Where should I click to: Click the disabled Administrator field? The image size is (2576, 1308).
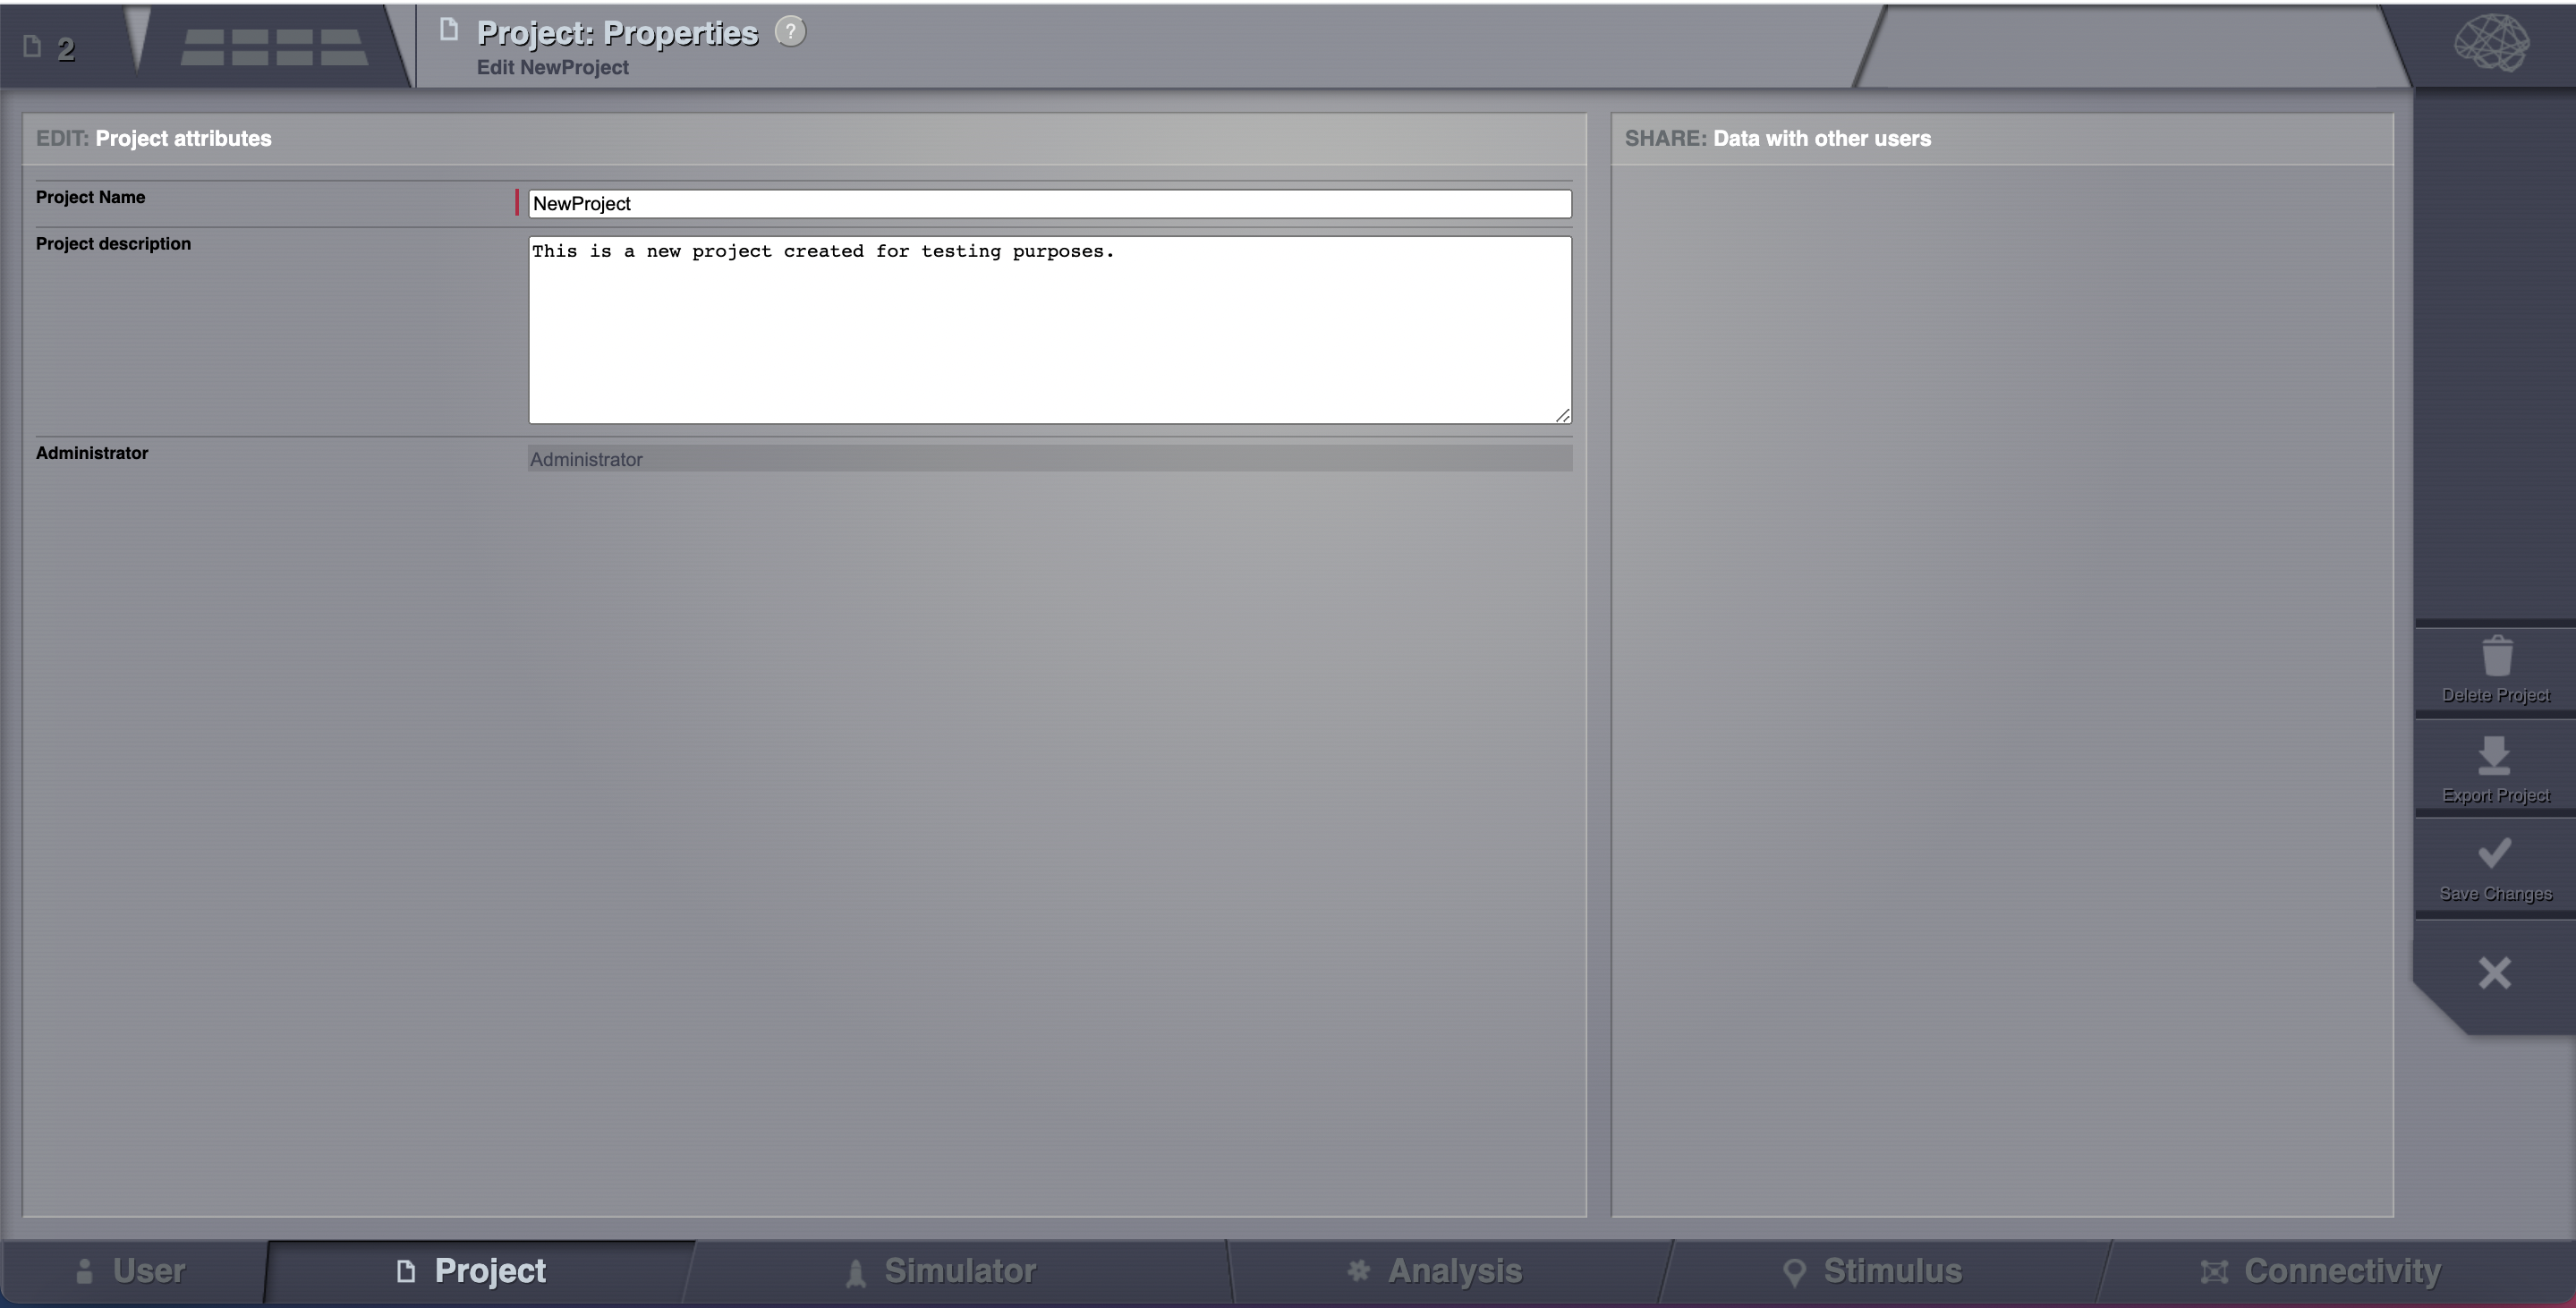coord(1050,459)
